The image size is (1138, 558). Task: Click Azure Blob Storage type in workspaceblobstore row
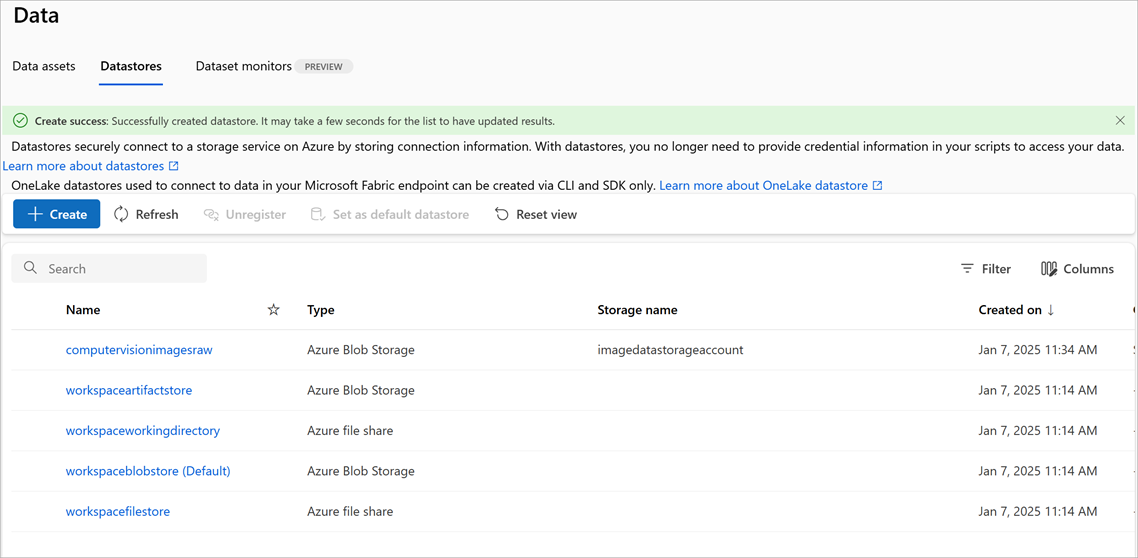[361, 471]
